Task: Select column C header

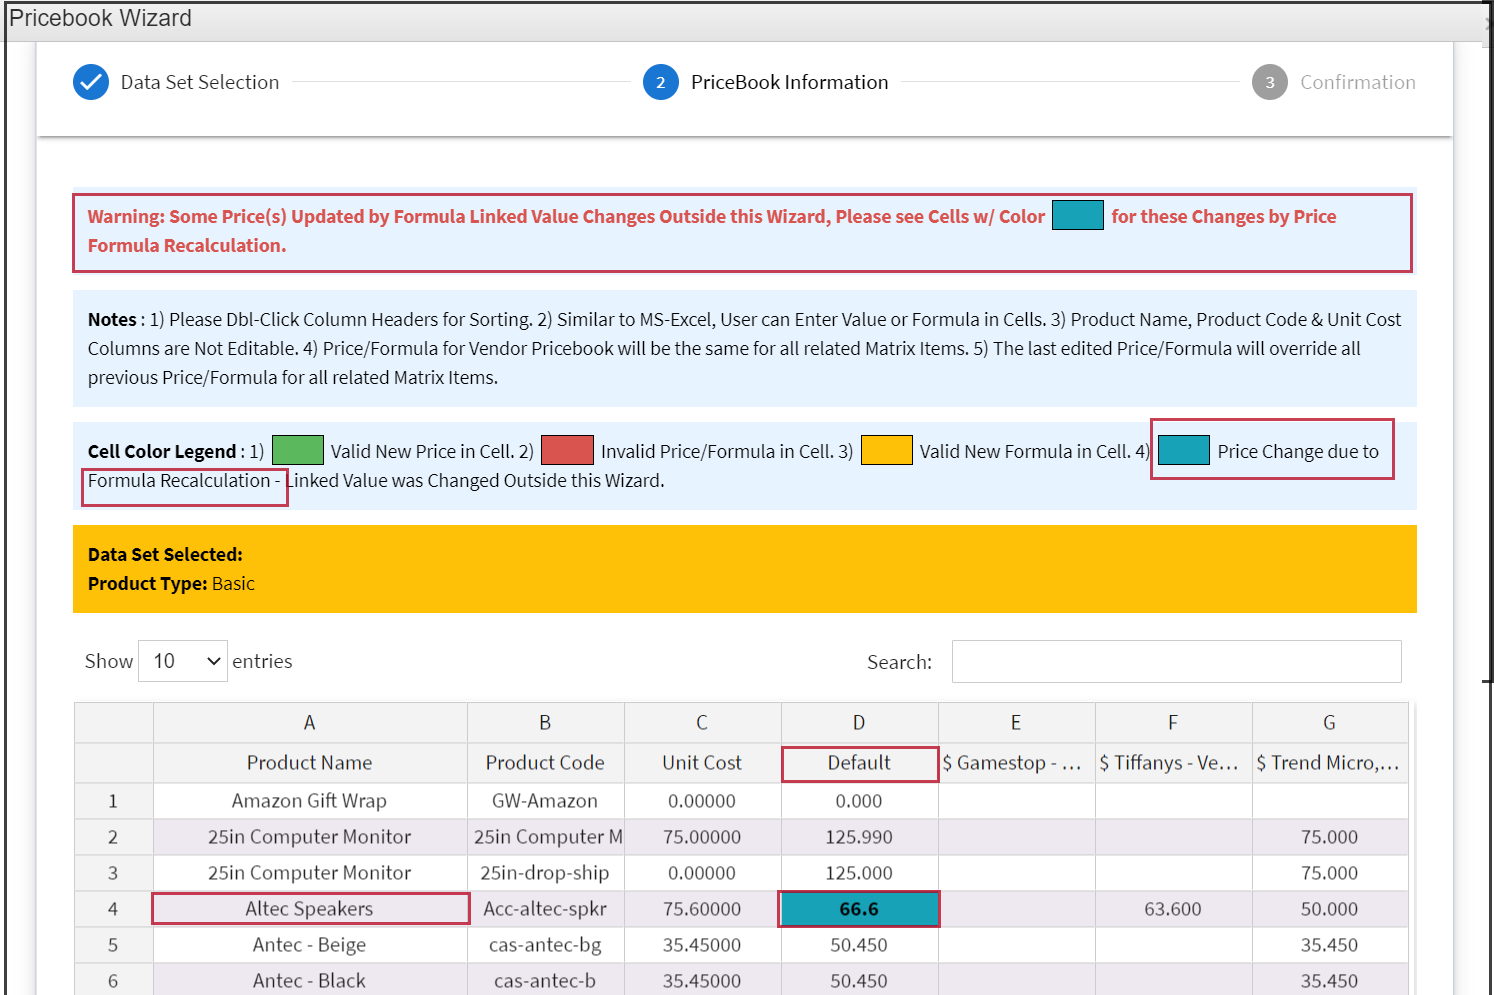Action: 702,722
